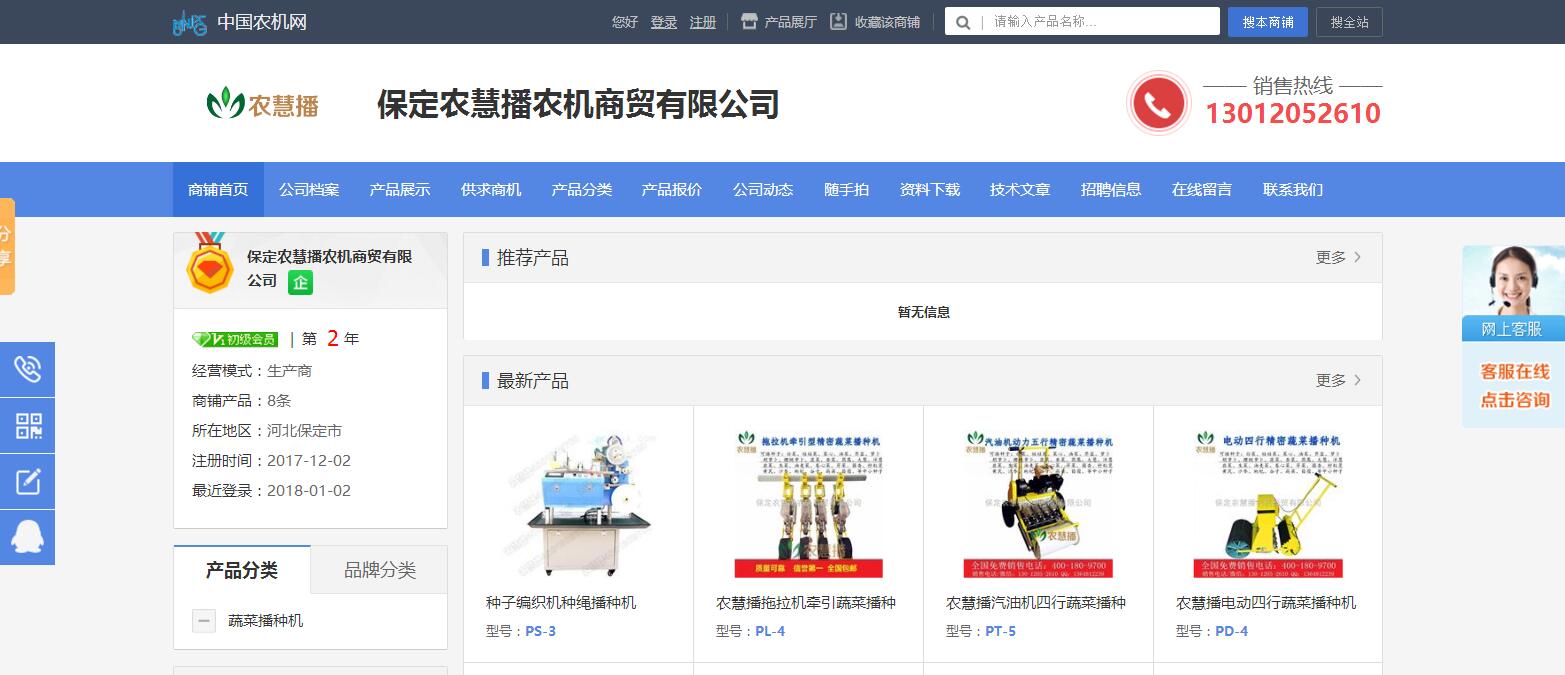1565x675 pixels.
Task: Open the 随手拍 nav item
Action: point(846,189)
